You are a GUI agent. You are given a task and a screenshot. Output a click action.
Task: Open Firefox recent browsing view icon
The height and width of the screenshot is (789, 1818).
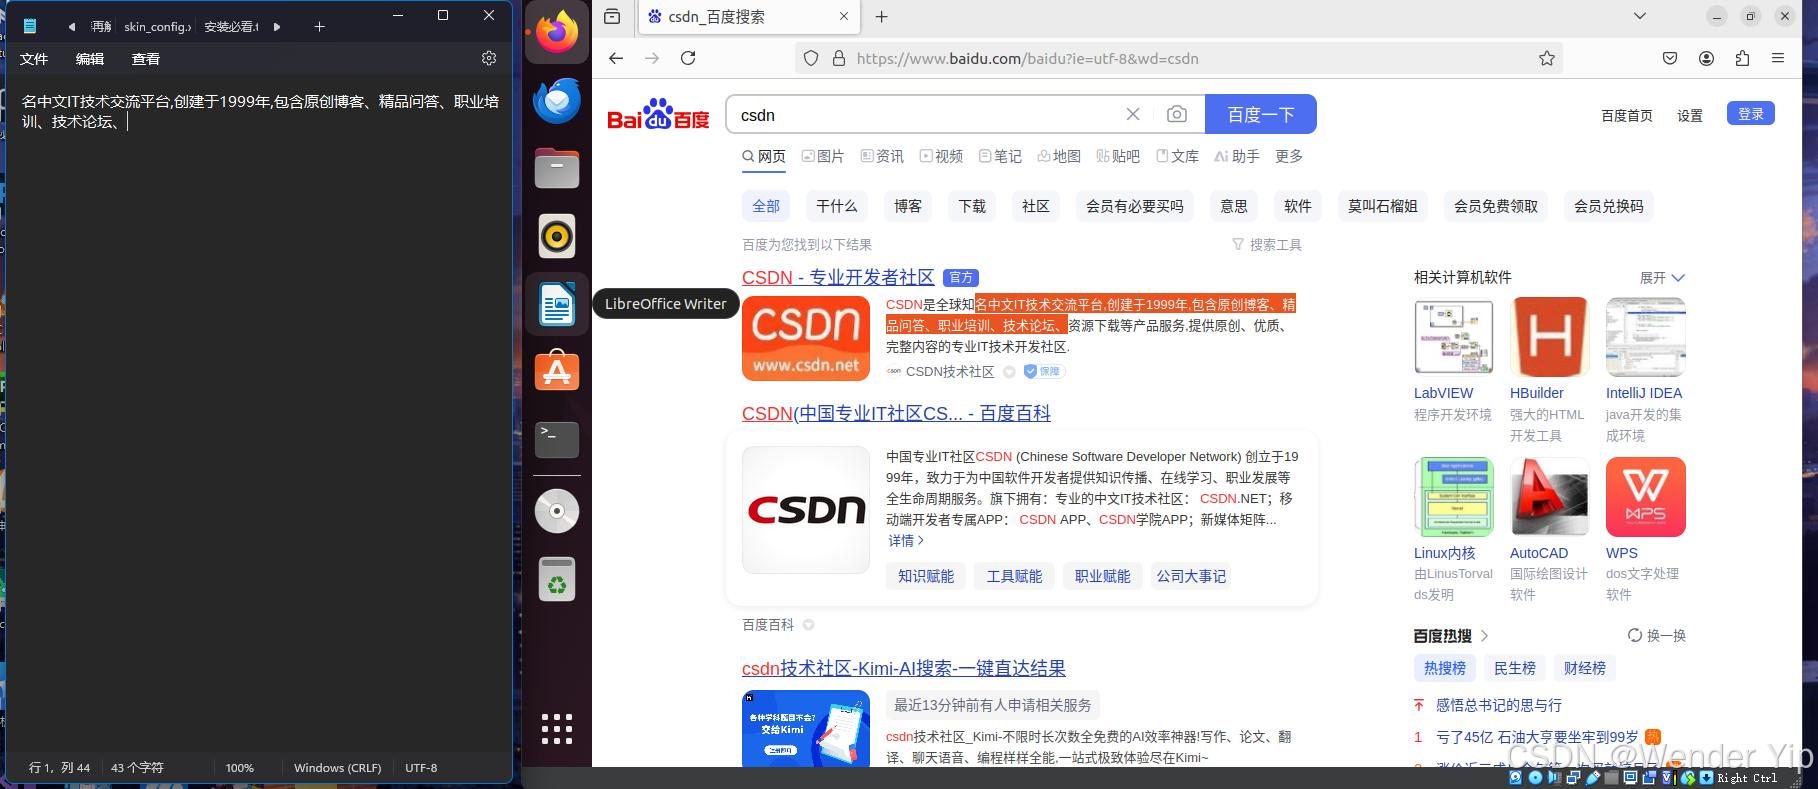click(x=612, y=16)
